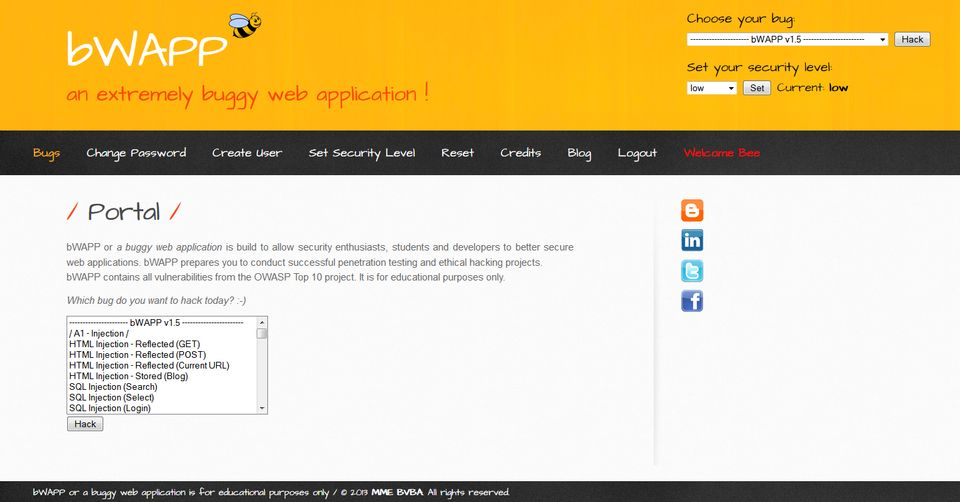Open the Blogger social icon
The height and width of the screenshot is (502, 960).
pyautogui.click(x=692, y=210)
